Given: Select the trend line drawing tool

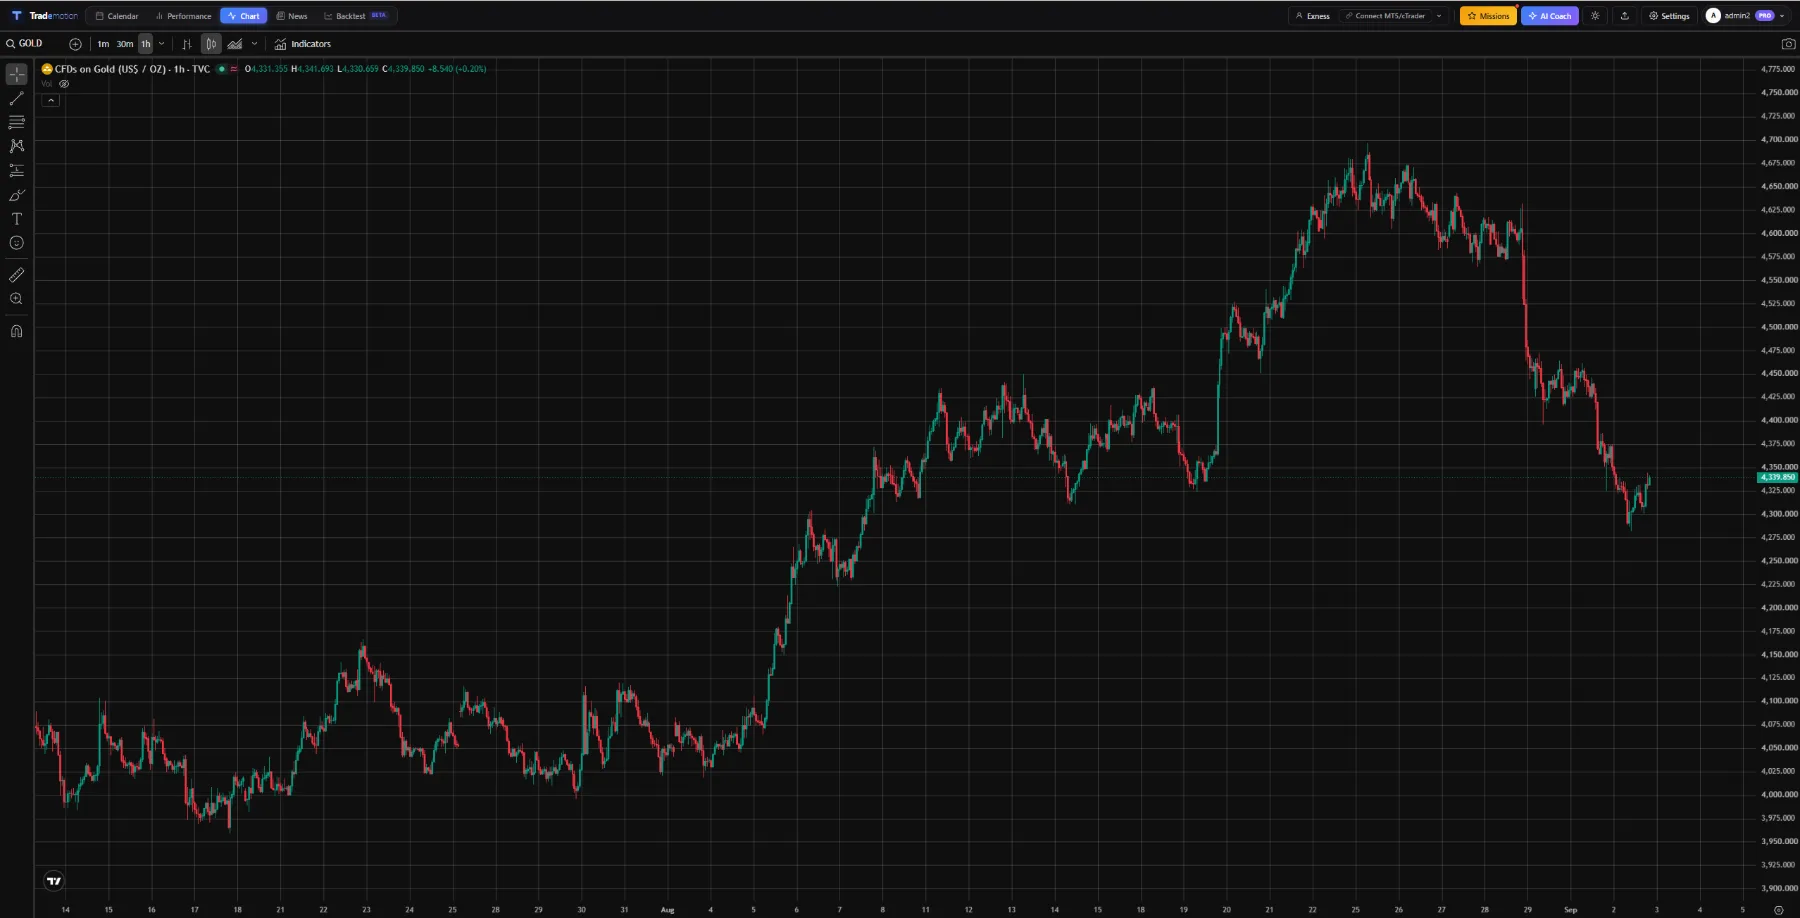Looking at the screenshot, I should 17,98.
